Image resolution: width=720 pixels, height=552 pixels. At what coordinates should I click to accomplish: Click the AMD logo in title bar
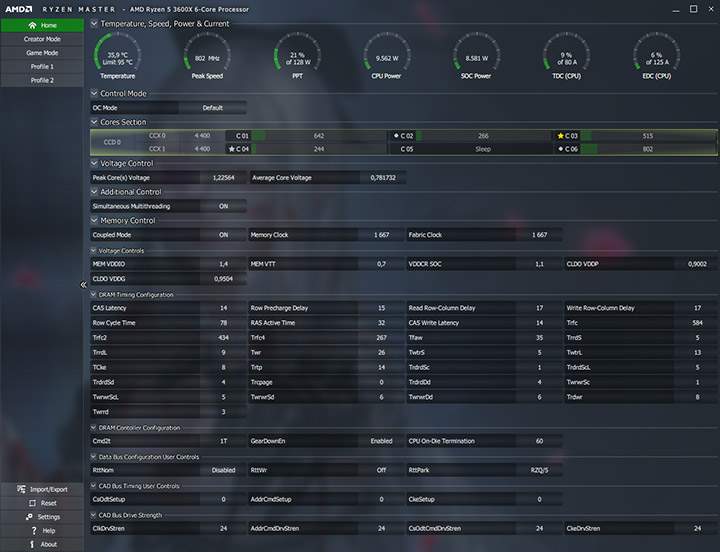click(19, 9)
